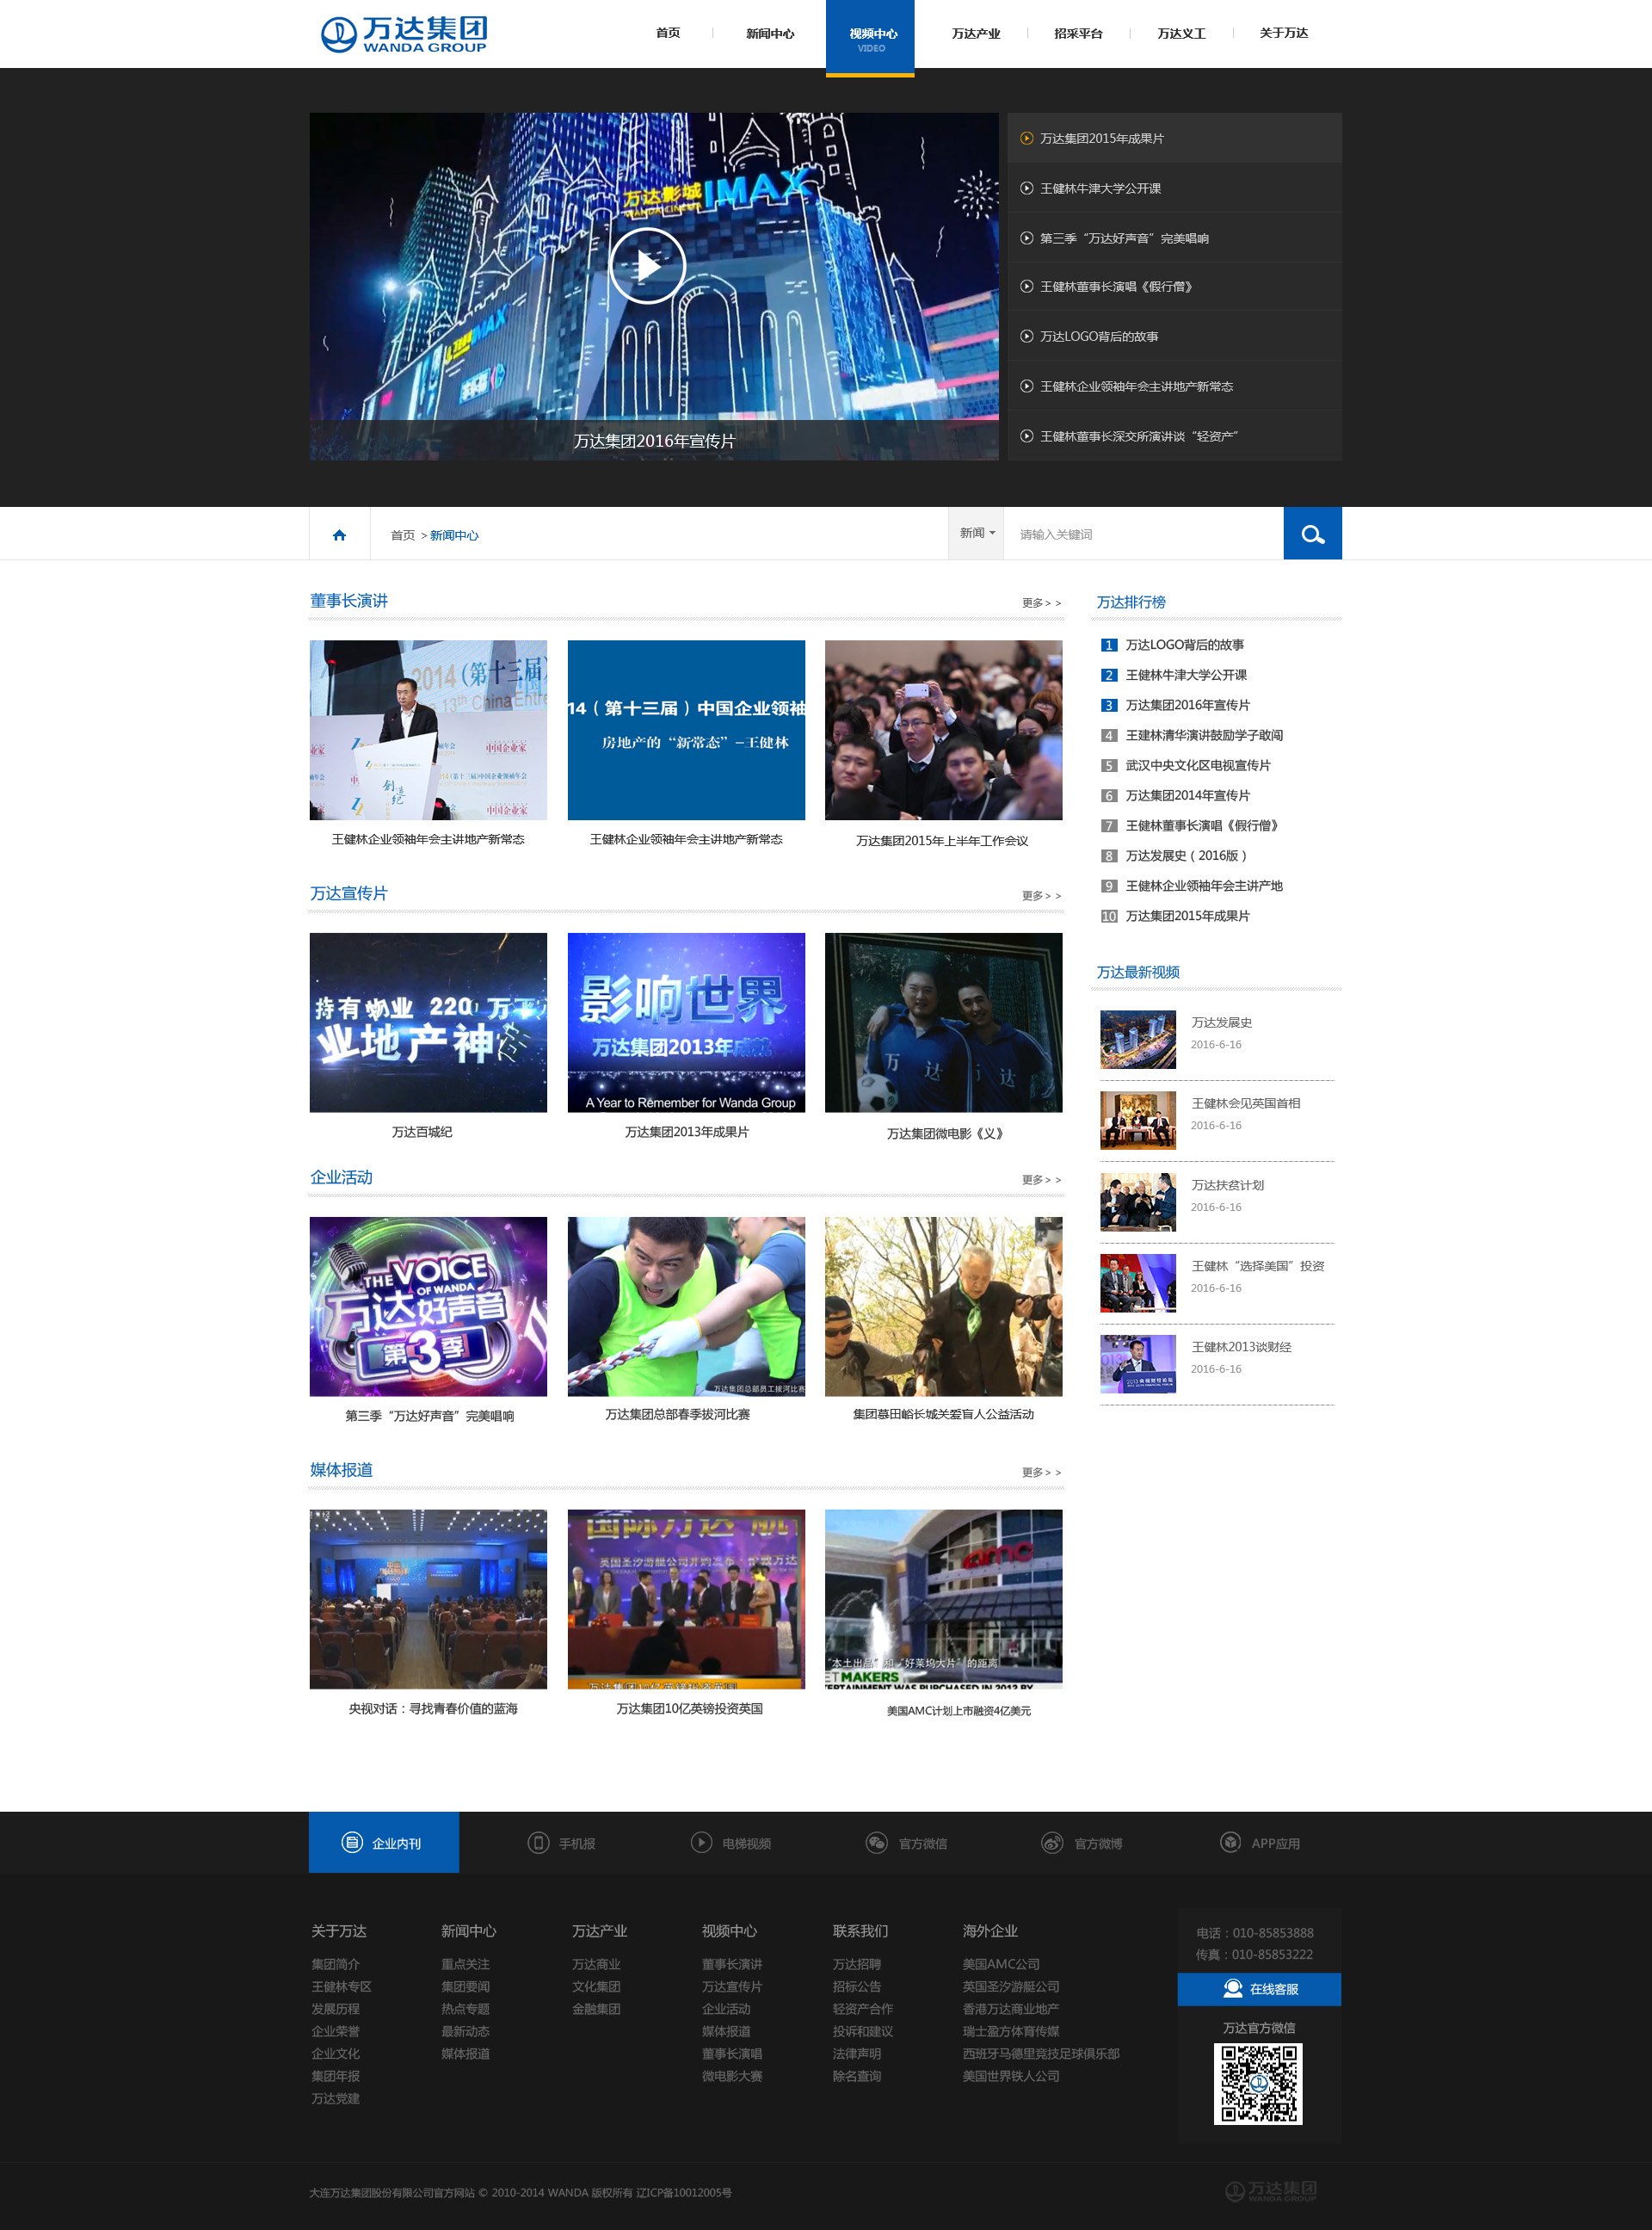The height and width of the screenshot is (2230, 1652).
Task: Open the 官方微博 Weibo icon
Action: coord(1052,1842)
